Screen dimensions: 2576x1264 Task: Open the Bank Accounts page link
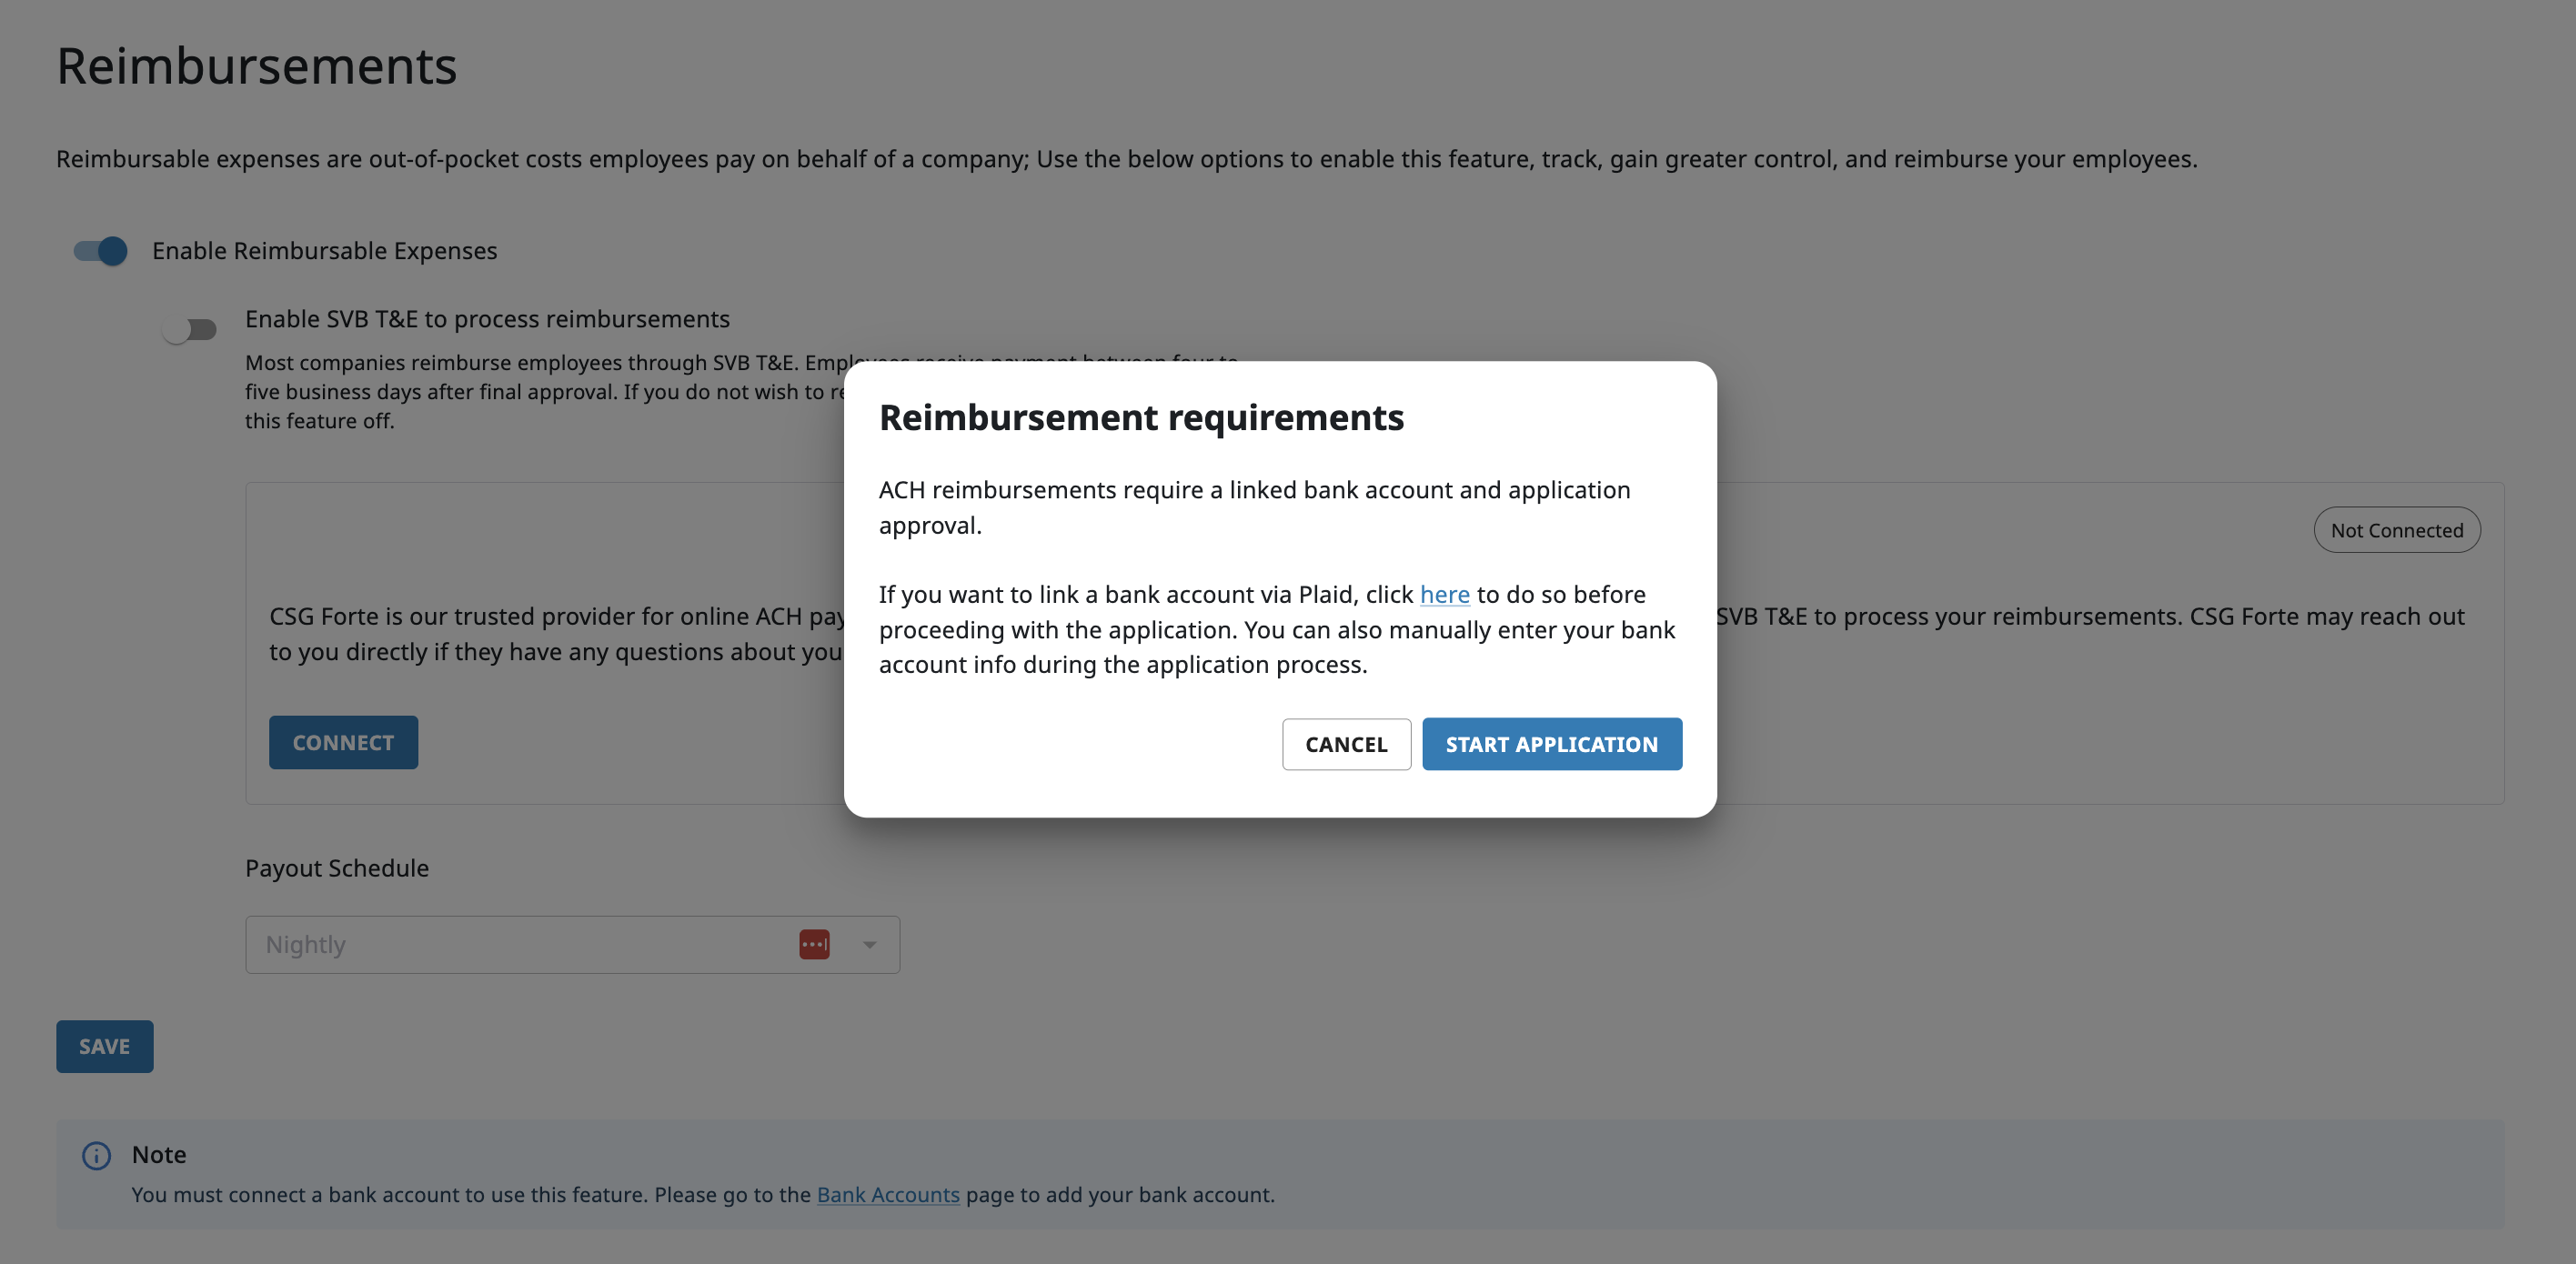[888, 1195]
